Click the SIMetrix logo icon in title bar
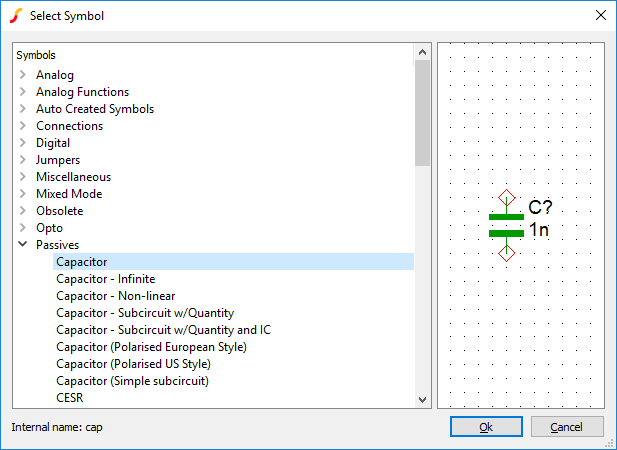This screenshot has height=450, width=617. click(x=16, y=16)
